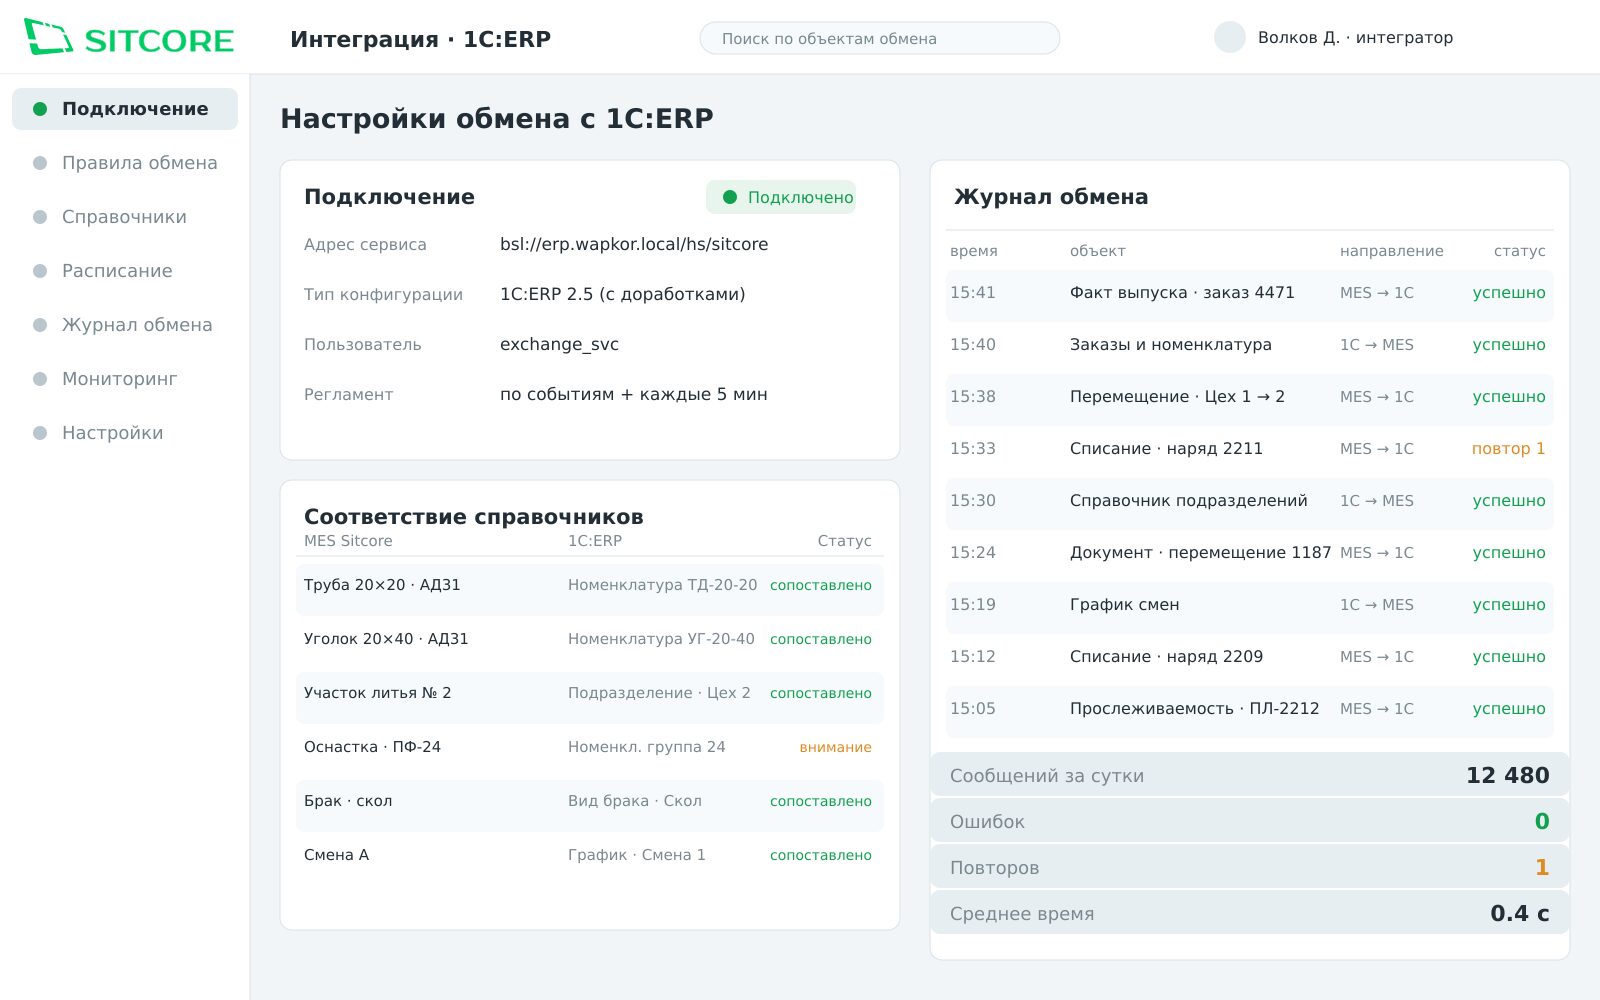The height and width of the screenshot is (1000, 1600).
Task: Click the schedule value по событиям + каждые 5 мин
Action: (x=634, y=394)
